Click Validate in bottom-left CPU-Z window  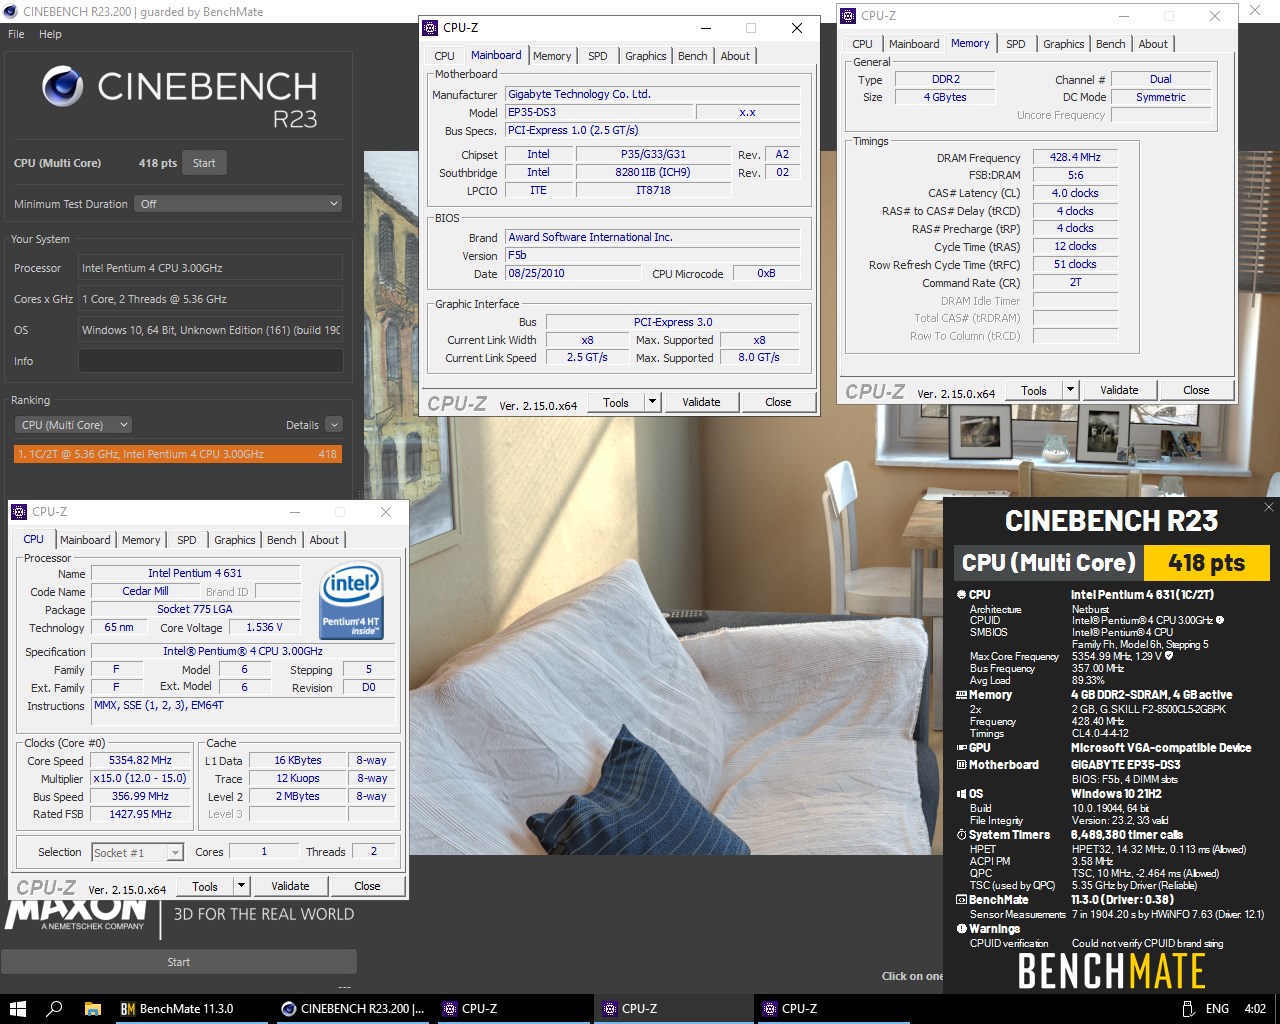pyautogui.click(x=290, y=886)
